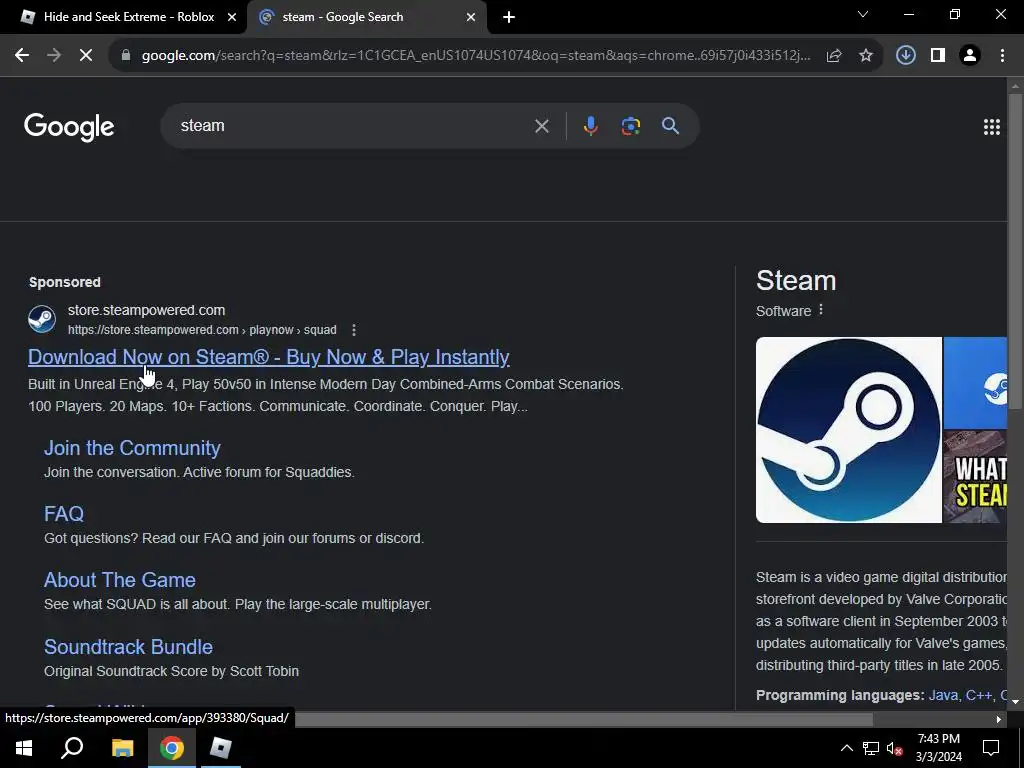Click store.steampowered.com site name
The width and height of the screenshot is (1024, 768).
(x=146, y=310)
